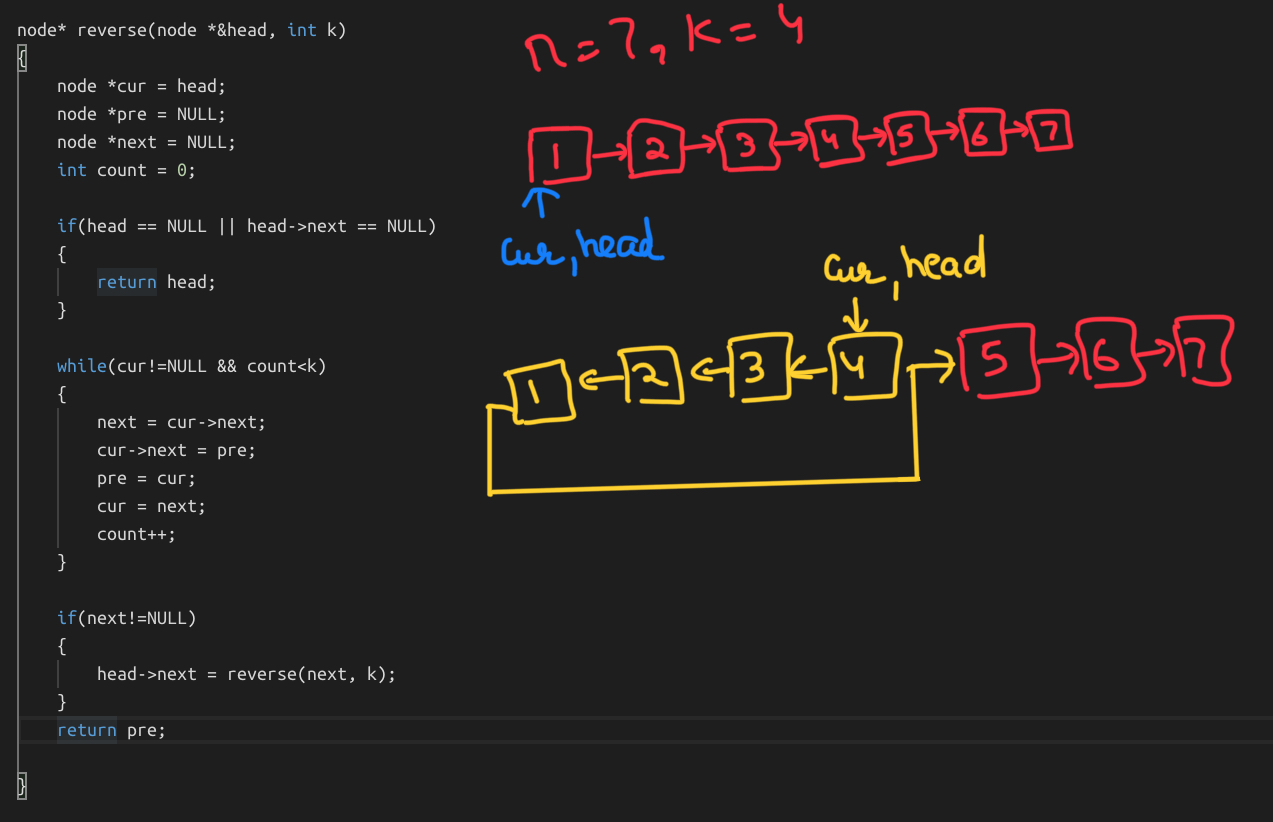Click the 'node *pre = NULL;' declaration
This screenshot has width=1273, height=822.
tap(141, 114)
